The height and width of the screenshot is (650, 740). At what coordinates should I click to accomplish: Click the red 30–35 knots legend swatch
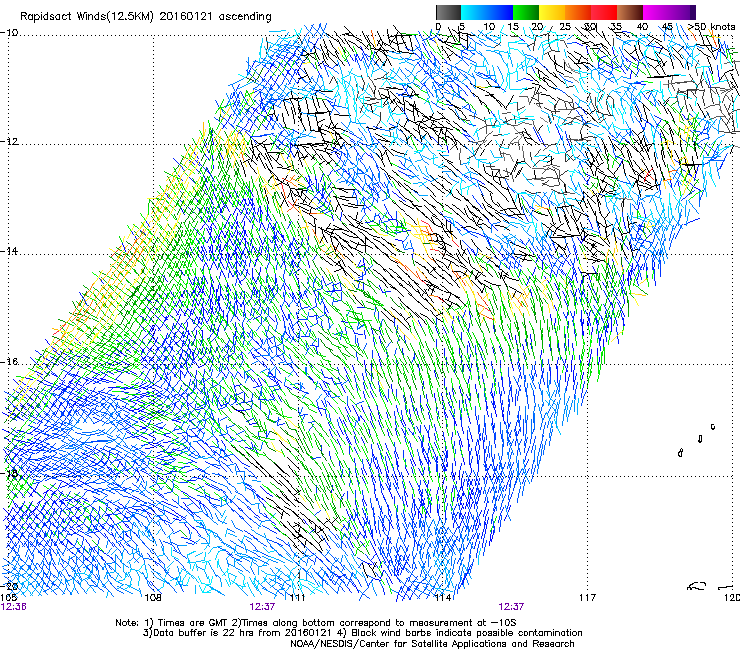[604, 12]
